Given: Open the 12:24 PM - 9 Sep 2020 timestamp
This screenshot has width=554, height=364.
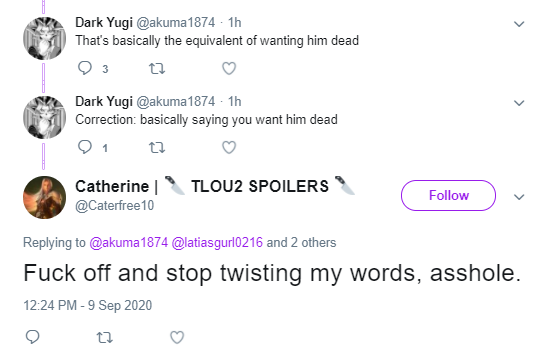Looking at the screenshot, I should coord(88,305).
